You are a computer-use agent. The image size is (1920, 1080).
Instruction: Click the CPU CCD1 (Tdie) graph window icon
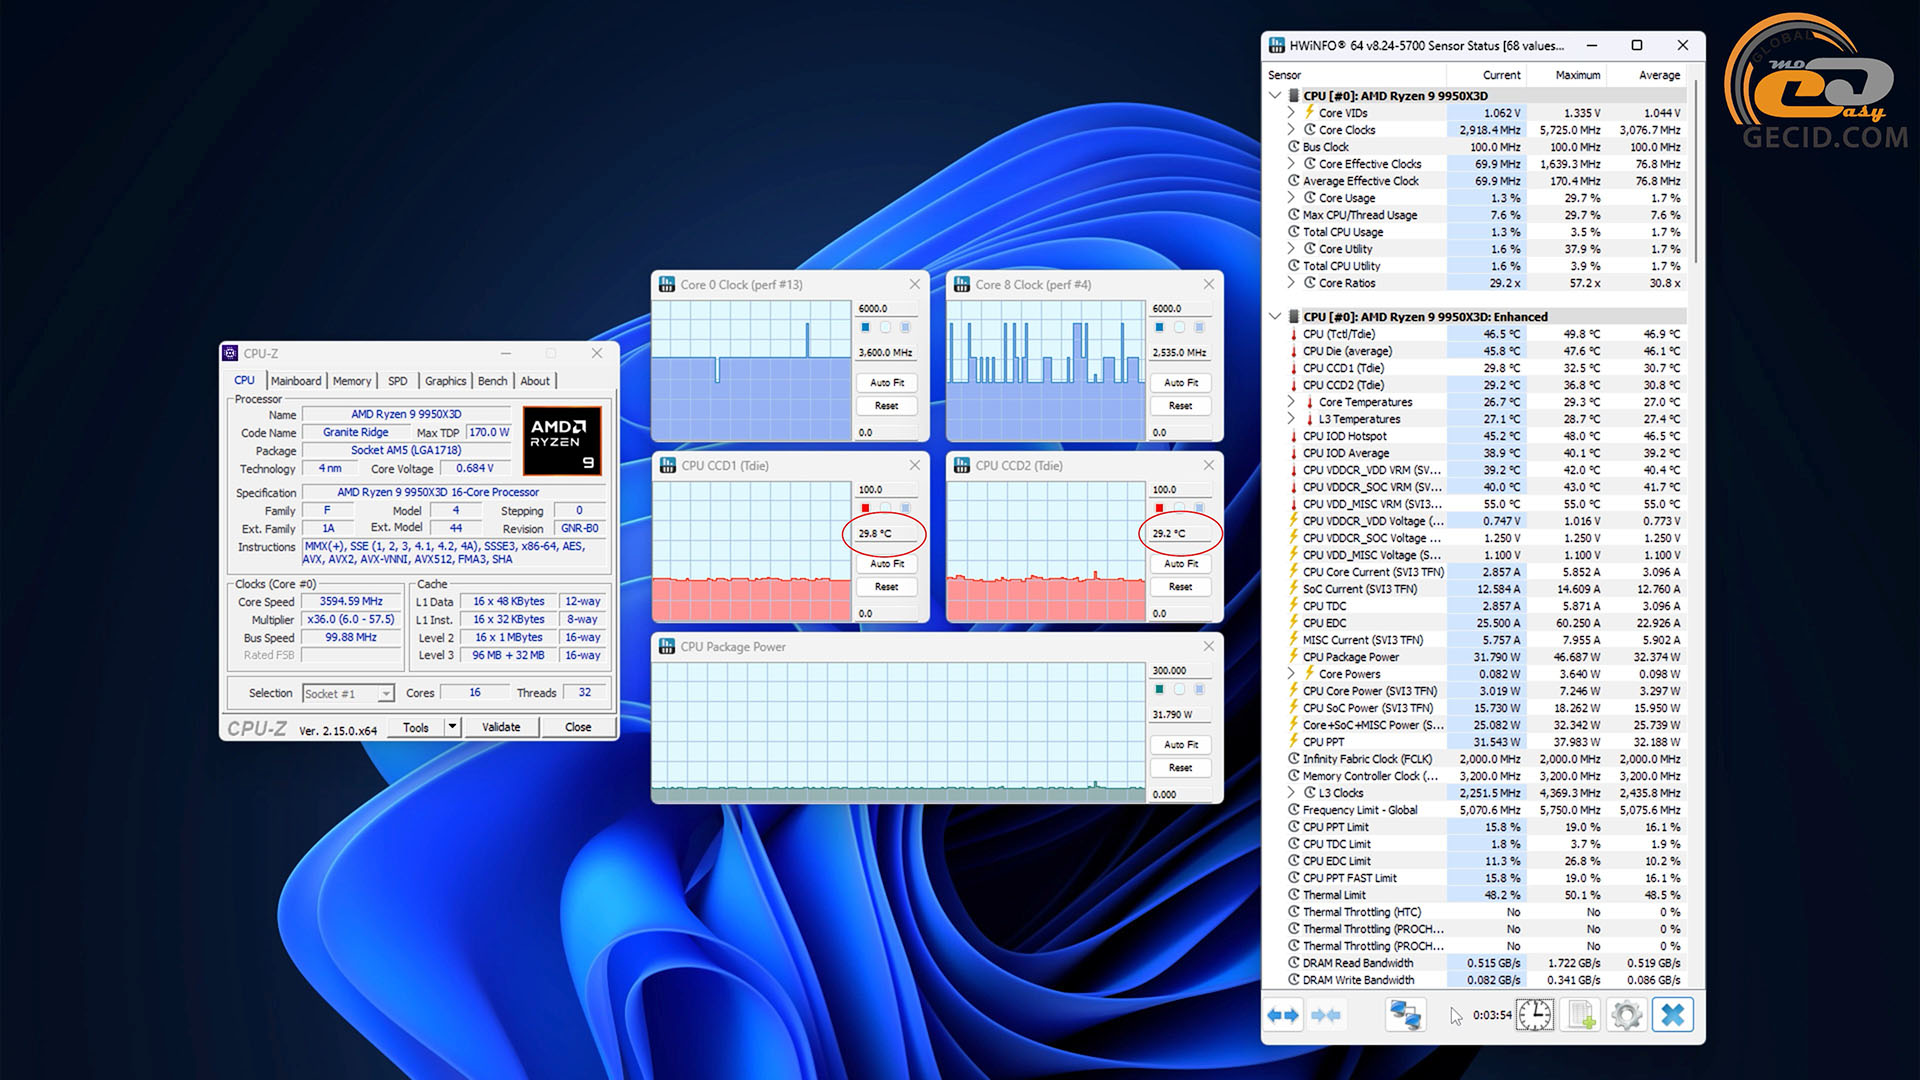pyautogui.click(x=667, y=466)
